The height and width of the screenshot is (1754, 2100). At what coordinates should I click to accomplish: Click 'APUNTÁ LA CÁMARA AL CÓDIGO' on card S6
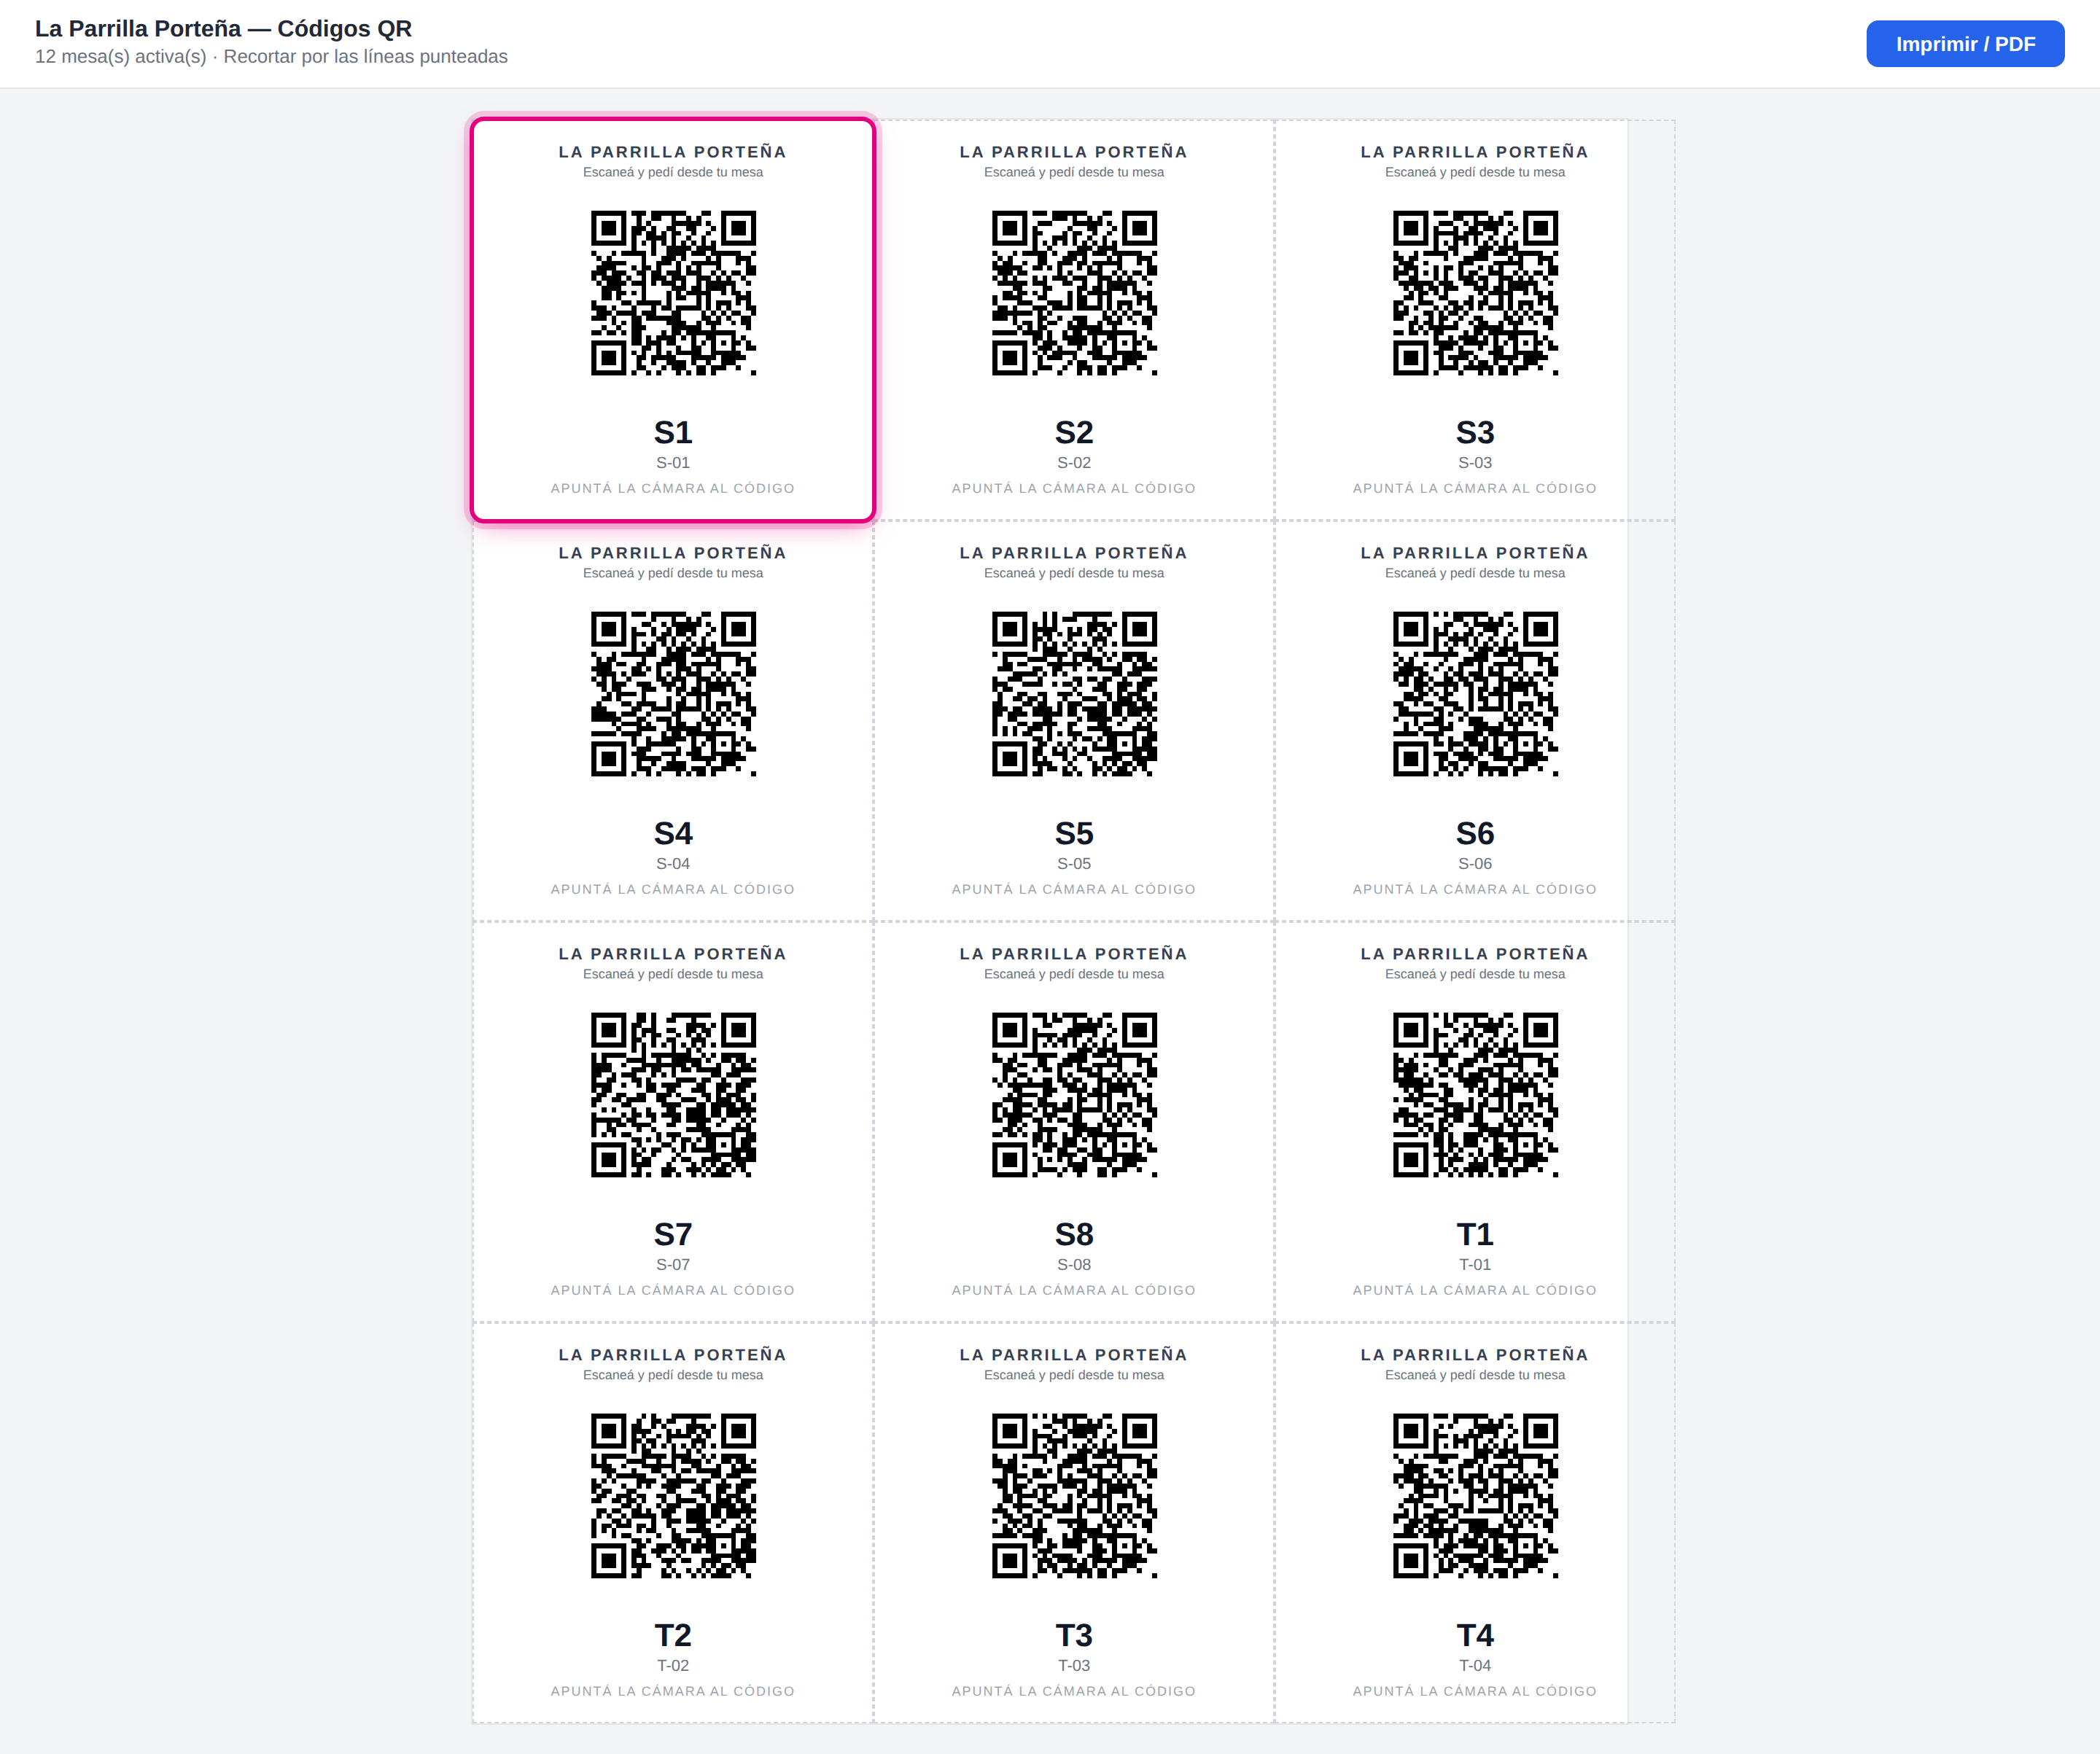click(x=1475, y=889)
